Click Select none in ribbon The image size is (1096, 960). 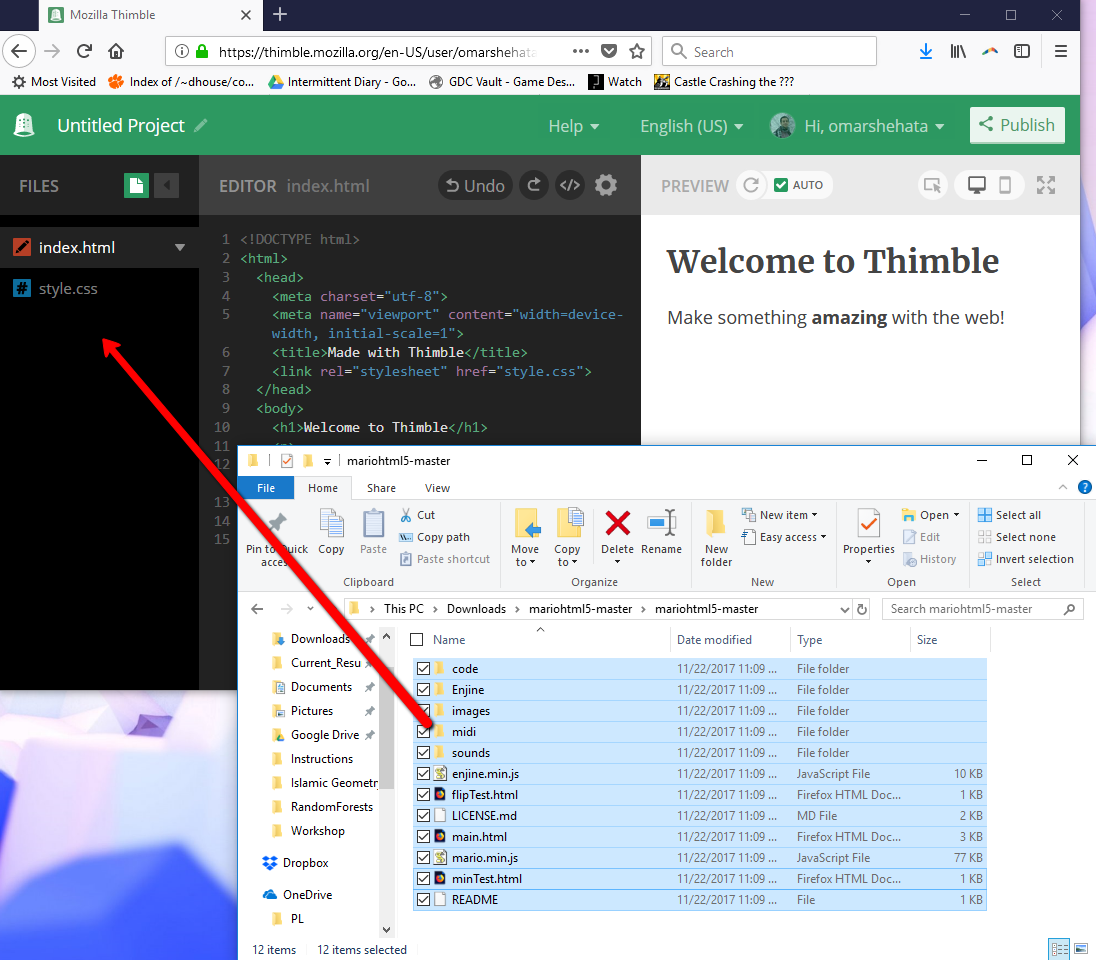pyautogui.click(x=1017, y=537)
